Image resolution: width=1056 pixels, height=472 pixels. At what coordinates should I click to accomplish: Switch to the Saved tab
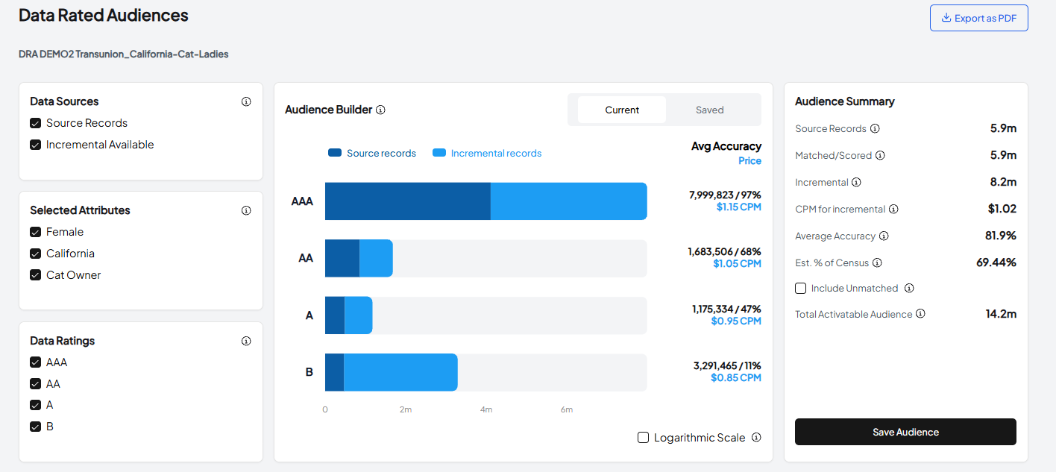pos(710,110)
